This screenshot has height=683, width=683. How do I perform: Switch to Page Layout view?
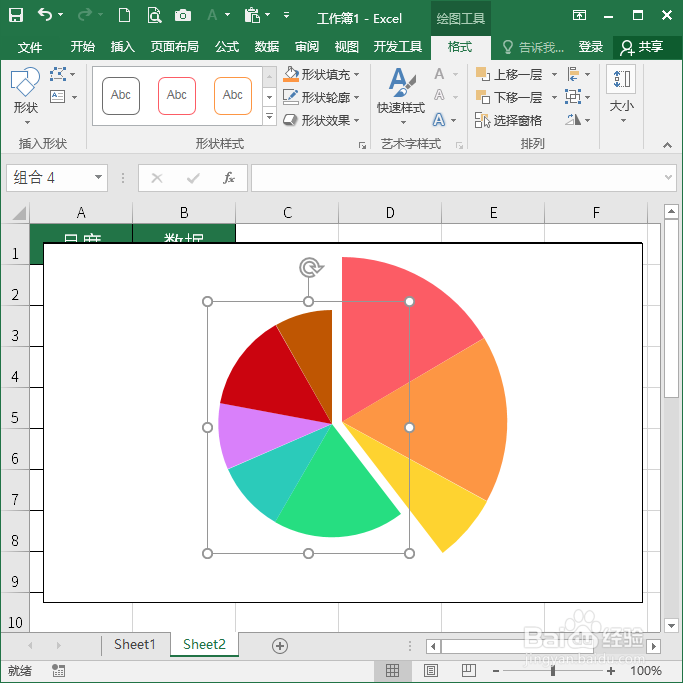coord(430,670)
